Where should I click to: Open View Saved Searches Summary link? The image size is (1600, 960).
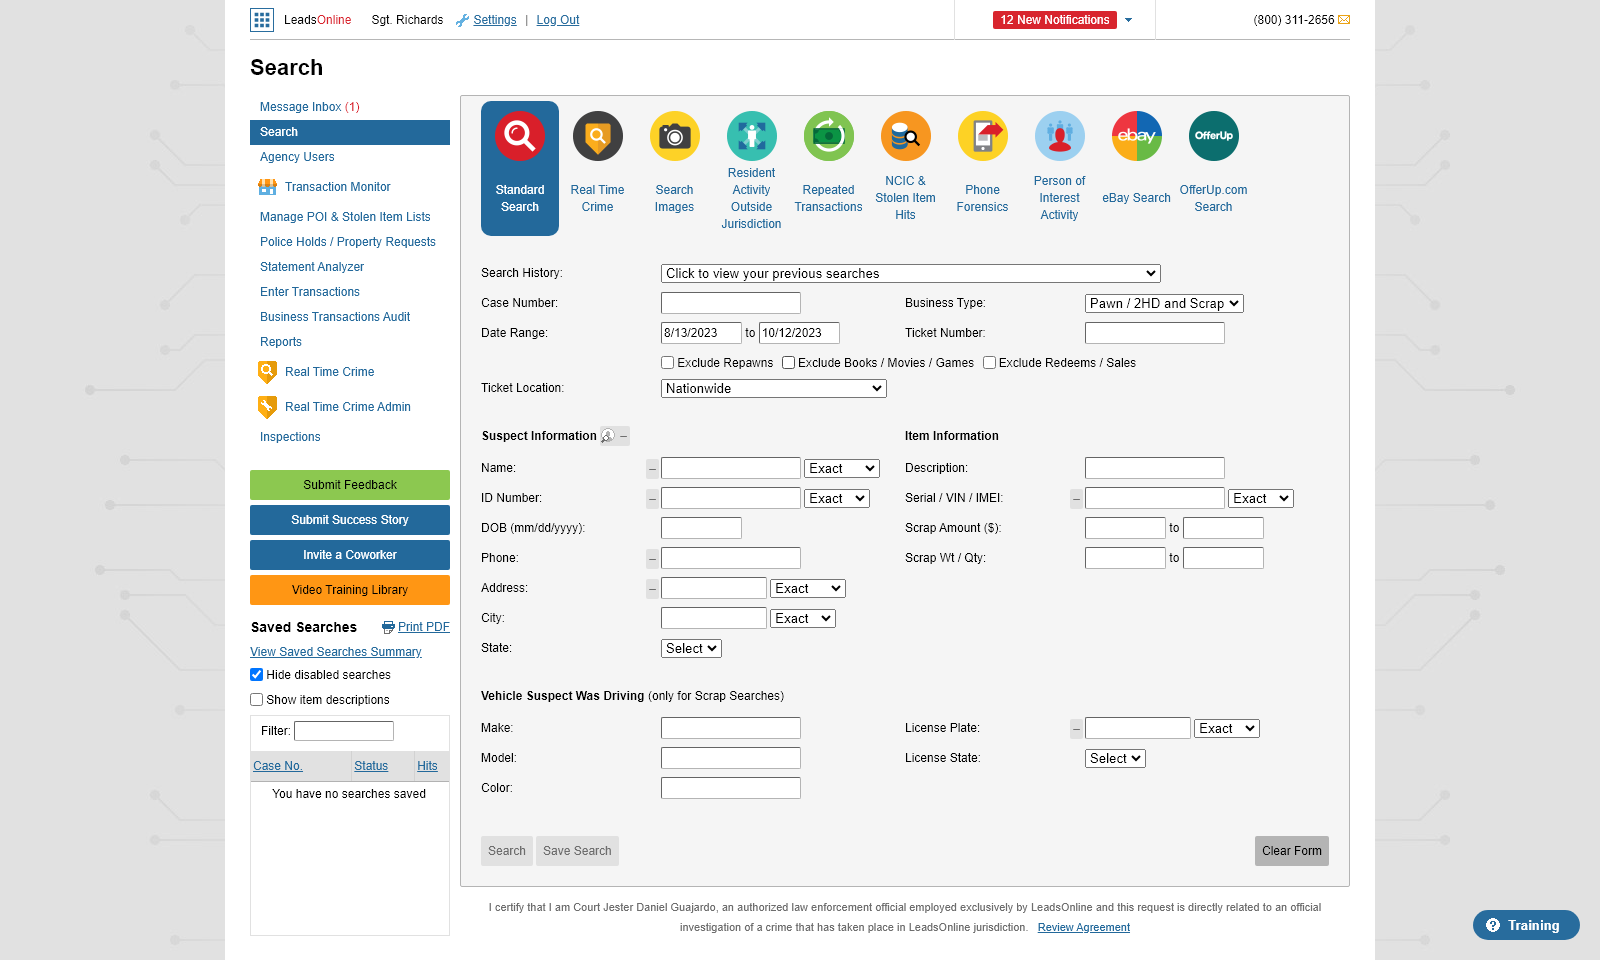pos(335,651)
